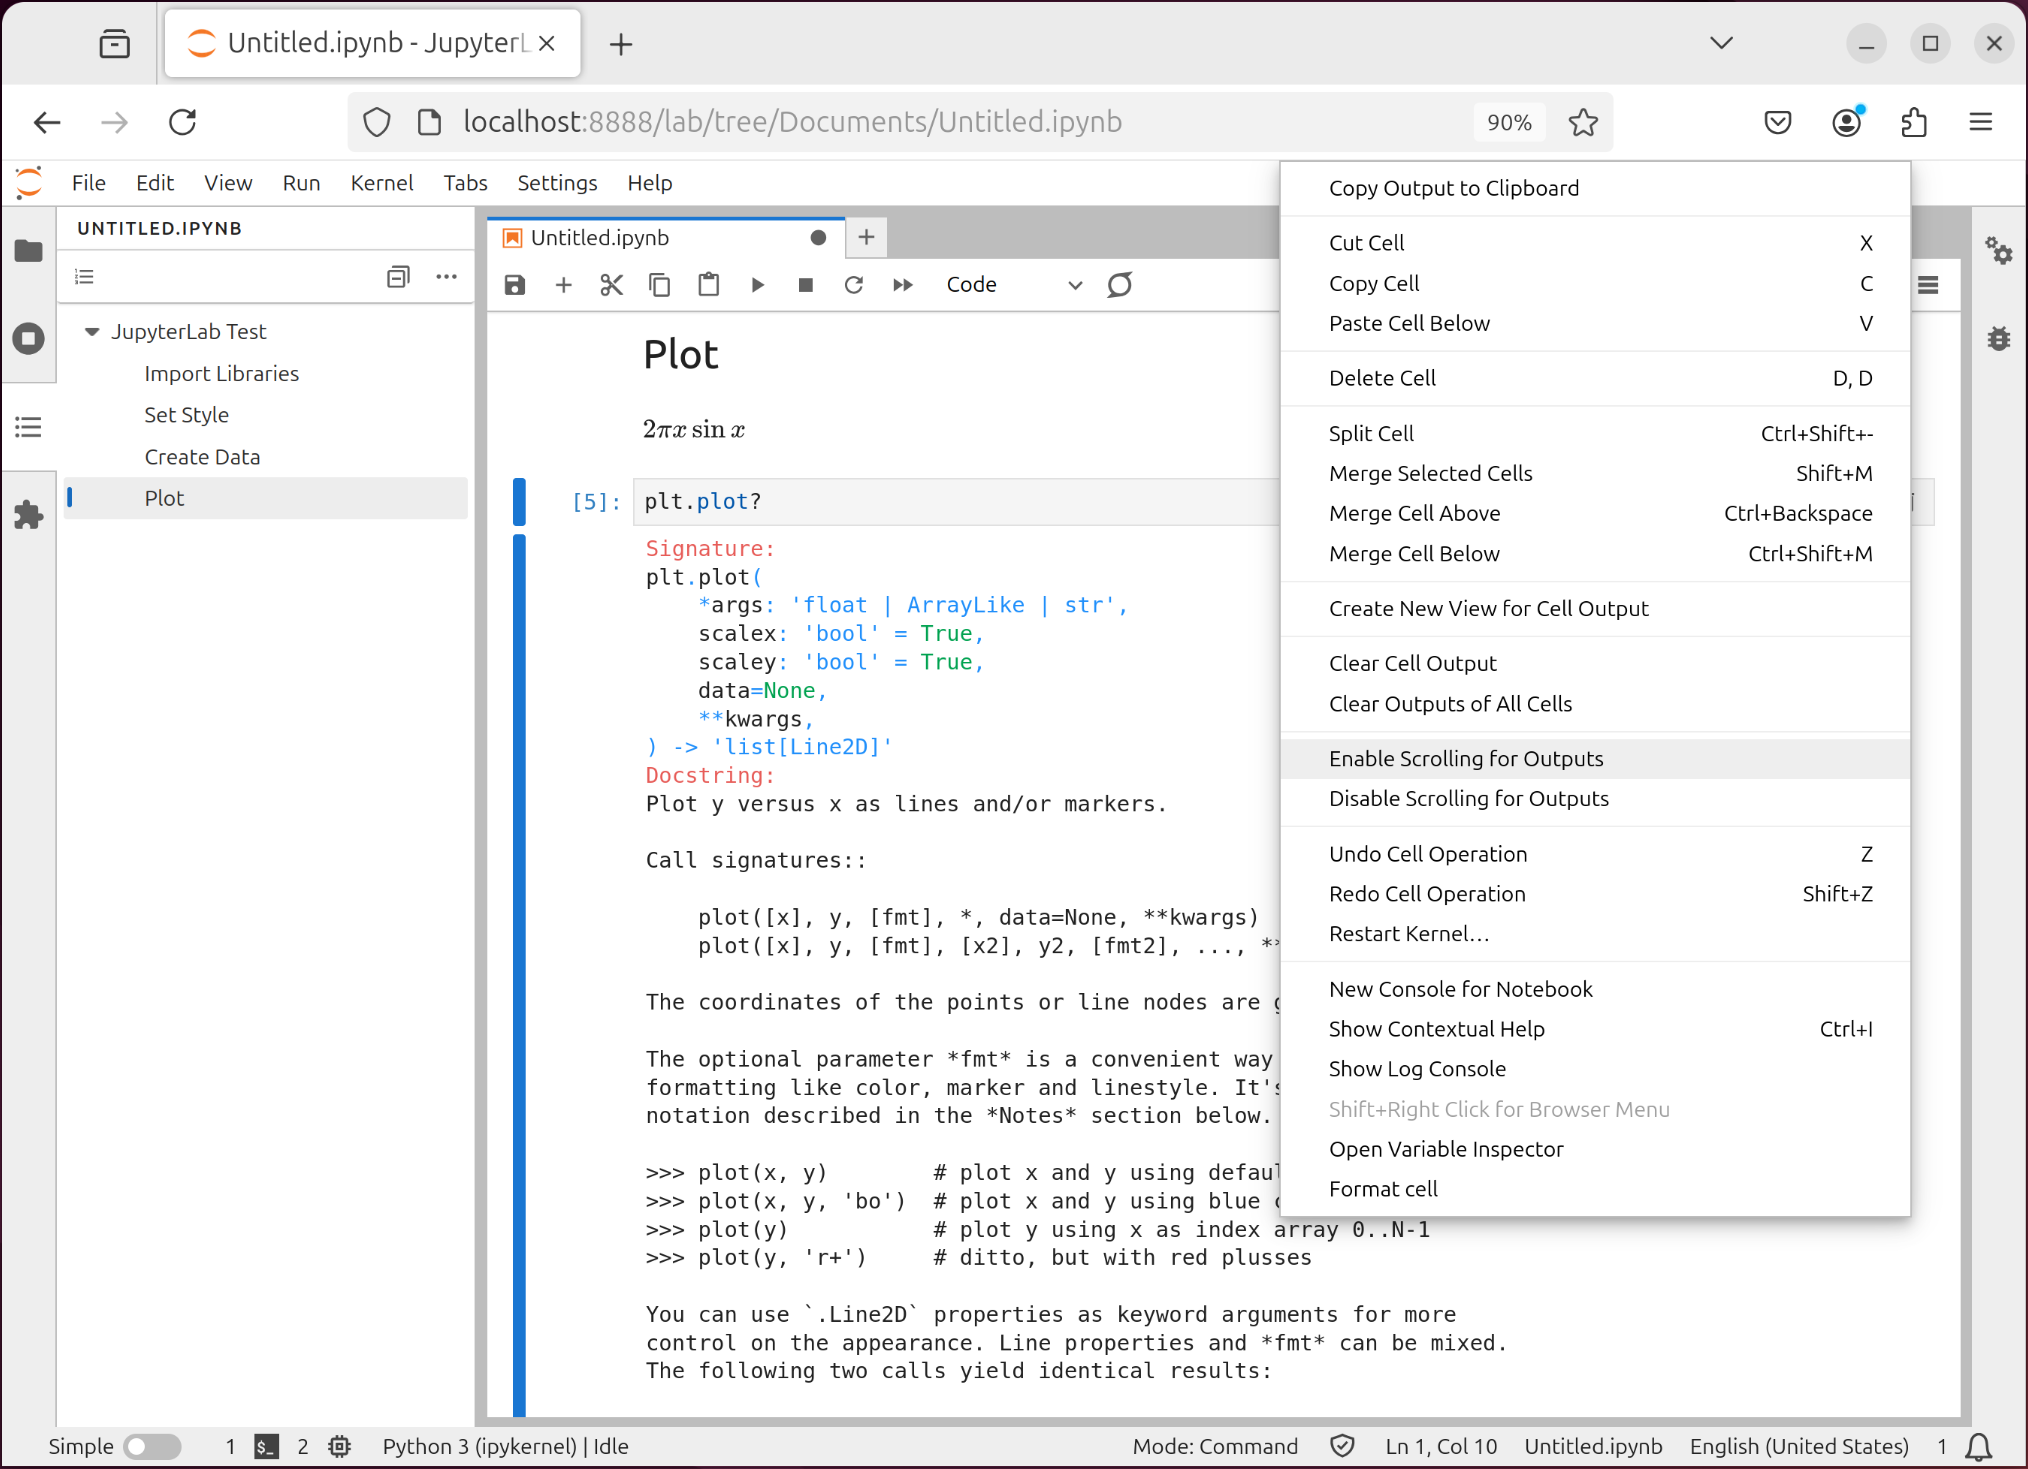2028x1469 pixels.
Task: Collapse all headings icon in TOC panel
Action: [x=398, y=277]
